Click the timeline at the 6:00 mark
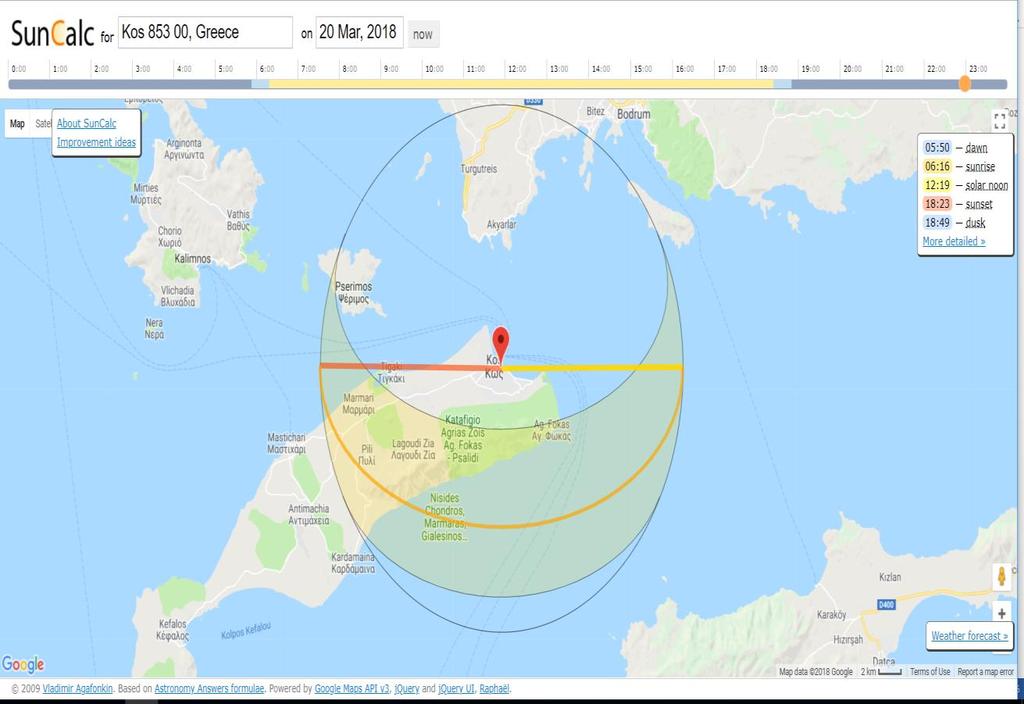The width and height of the screenshot is (1024, 704). pyautogui.click(x=257, y=84)
